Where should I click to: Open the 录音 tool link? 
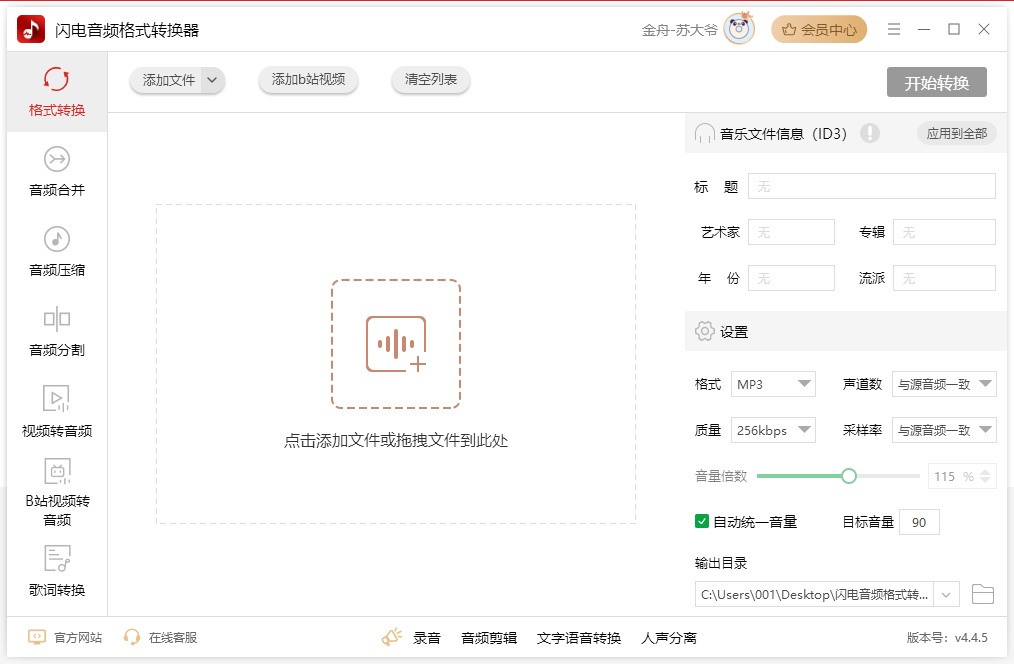tap(427, 638)
